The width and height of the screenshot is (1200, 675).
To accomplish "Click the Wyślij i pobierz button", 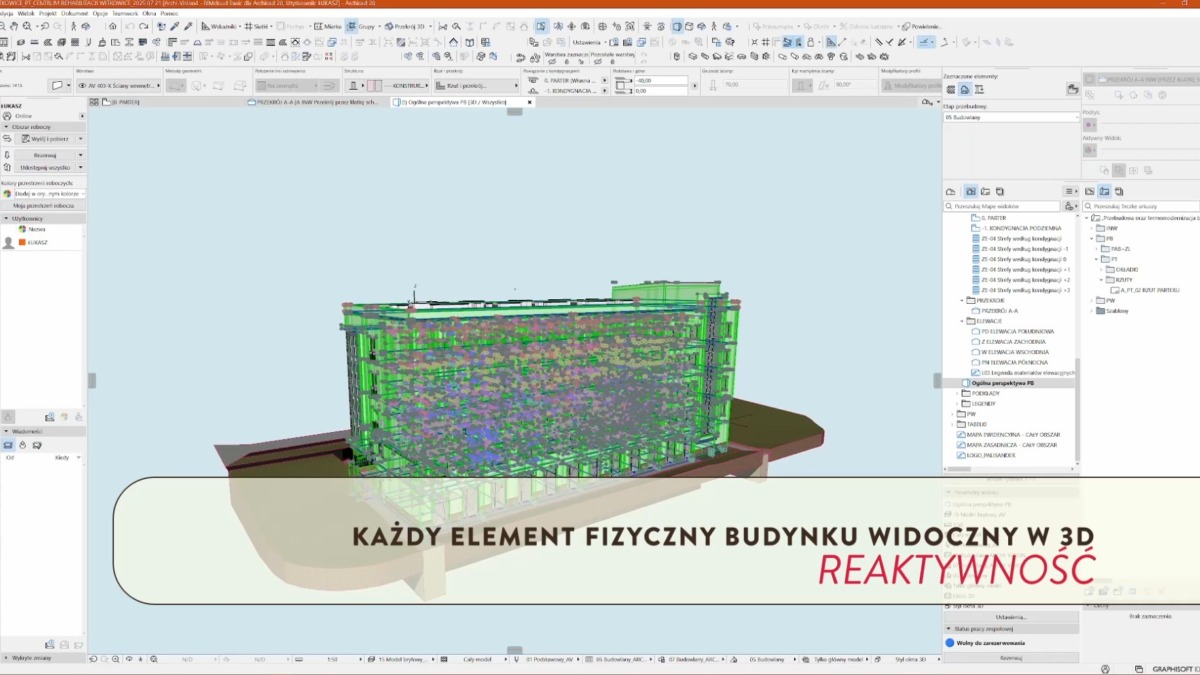I will 43,138.
